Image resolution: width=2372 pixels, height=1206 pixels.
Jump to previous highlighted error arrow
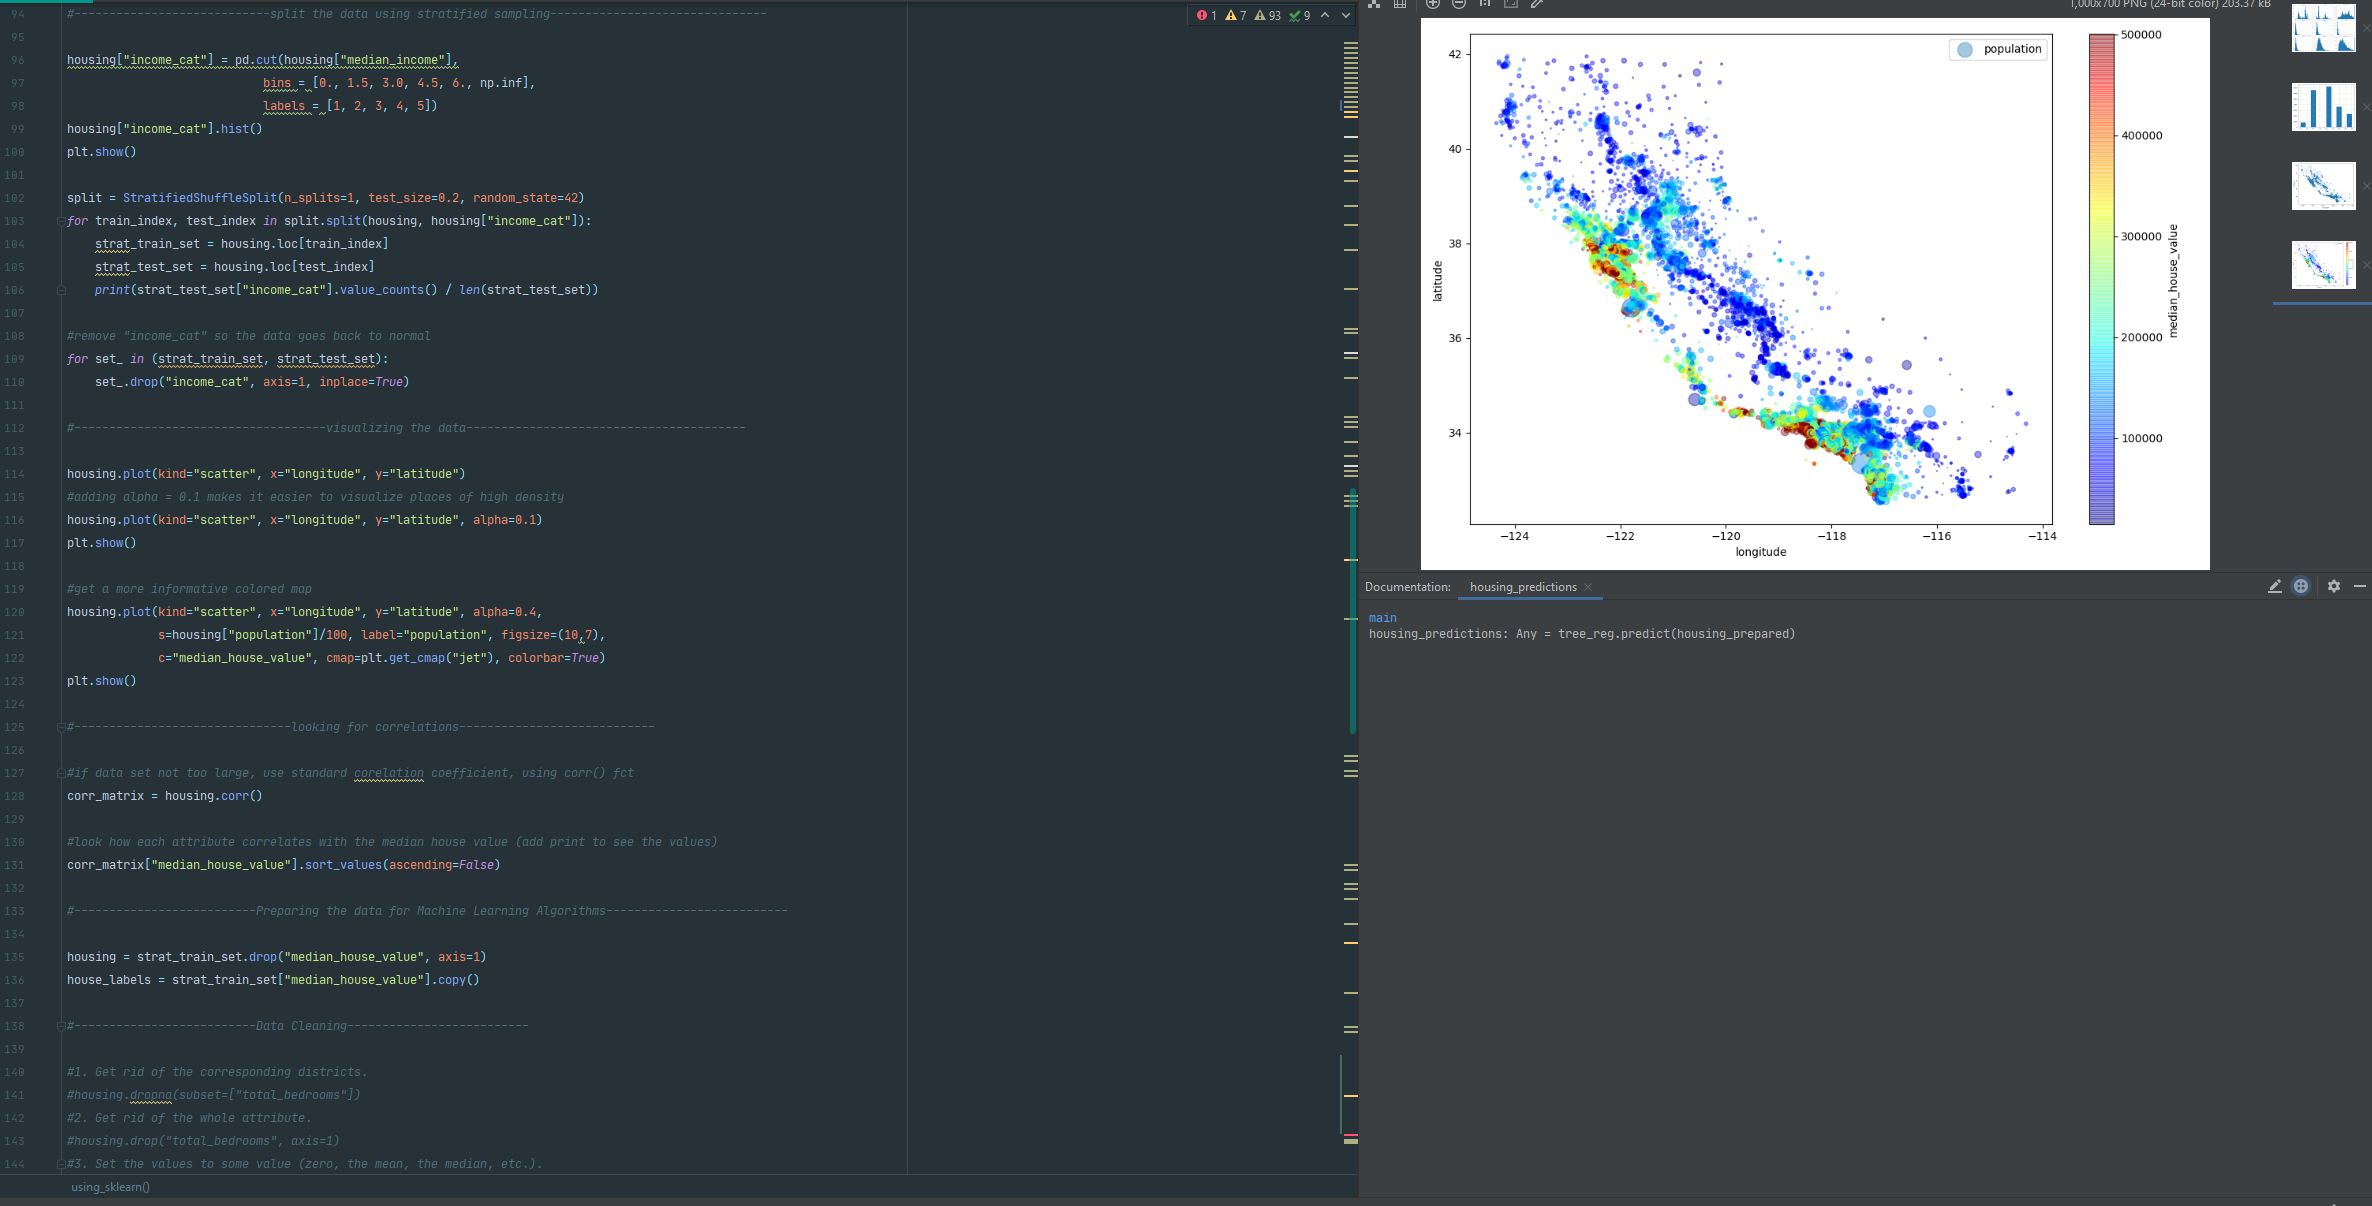pyautogui.click(x=1325, y=15)
